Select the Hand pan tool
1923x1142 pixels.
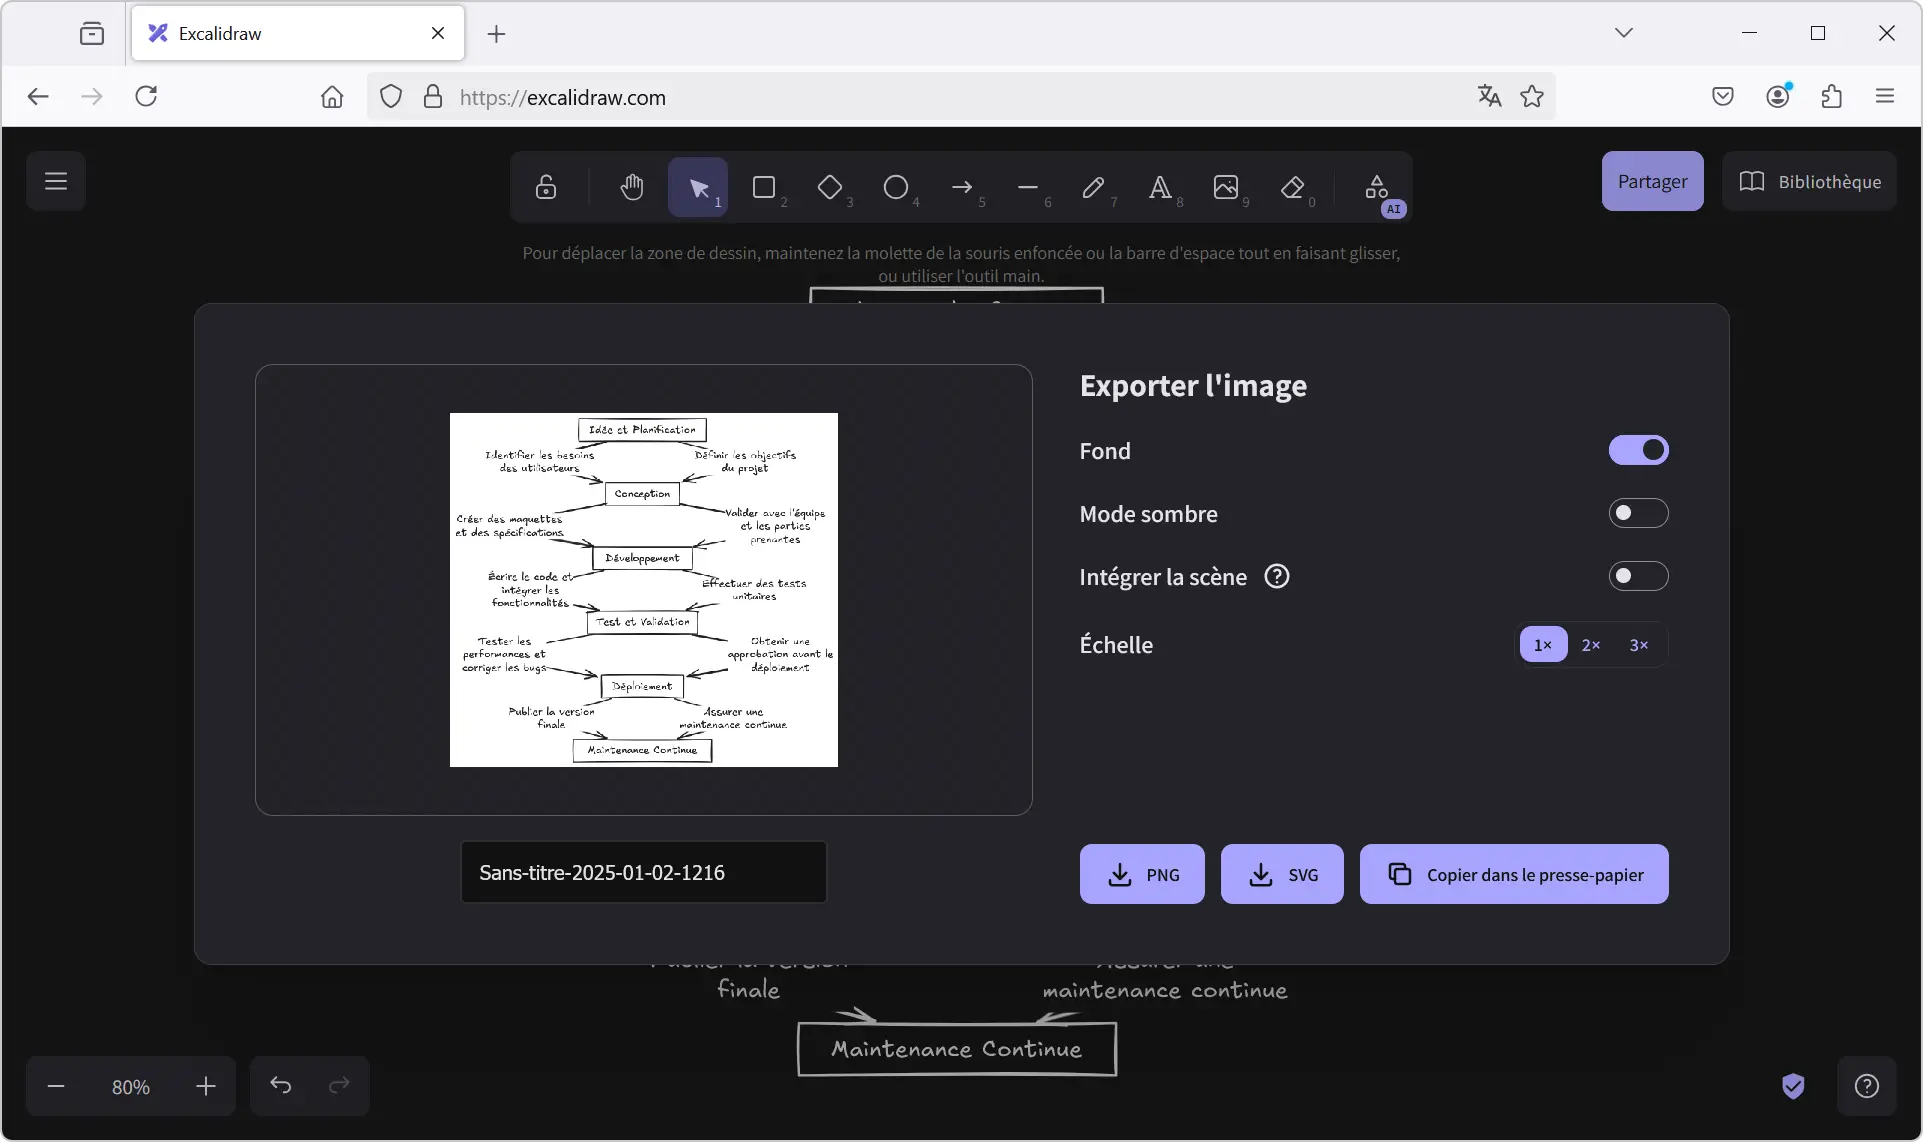(x=632, y=187)
